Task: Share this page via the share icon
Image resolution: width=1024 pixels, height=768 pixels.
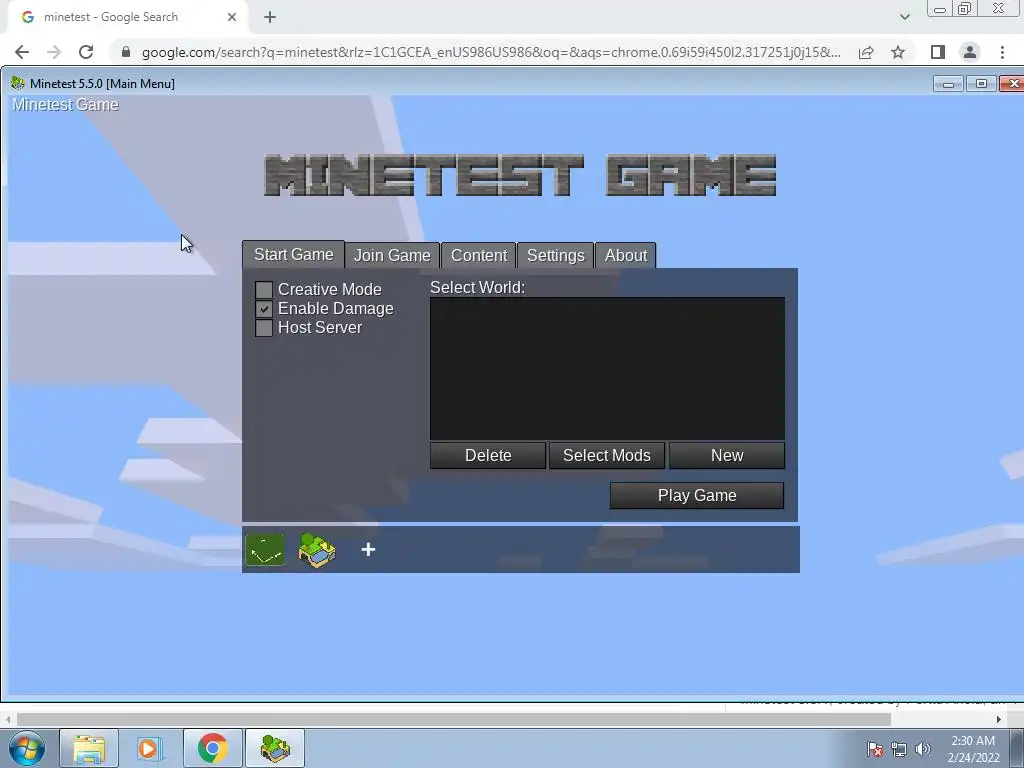Action: pos(866,52)
